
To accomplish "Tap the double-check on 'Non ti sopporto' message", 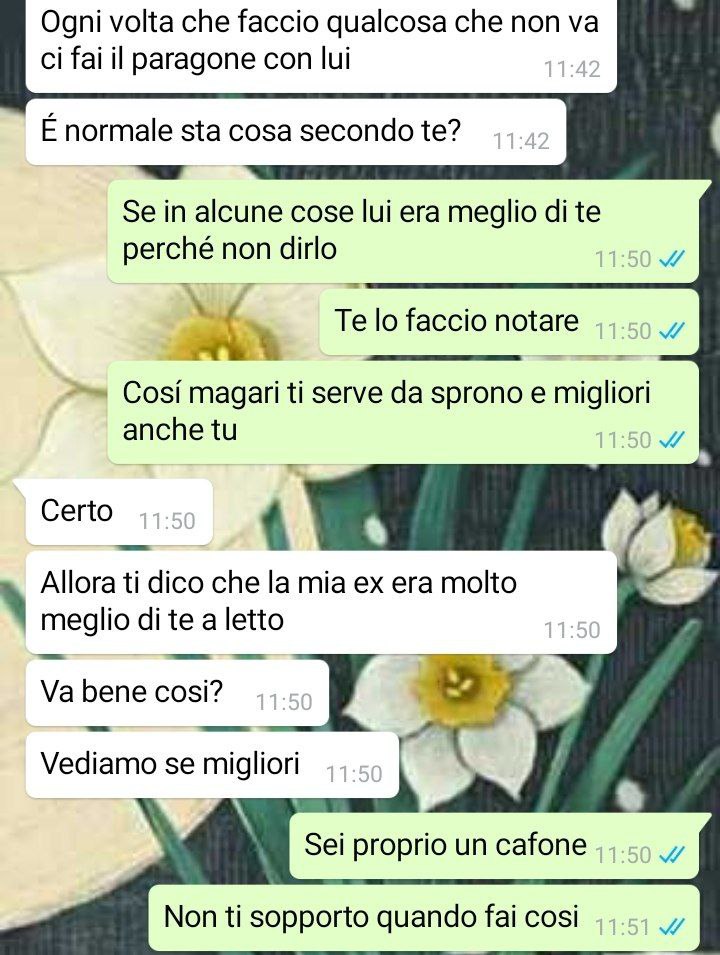I will (x=672, y=927).
